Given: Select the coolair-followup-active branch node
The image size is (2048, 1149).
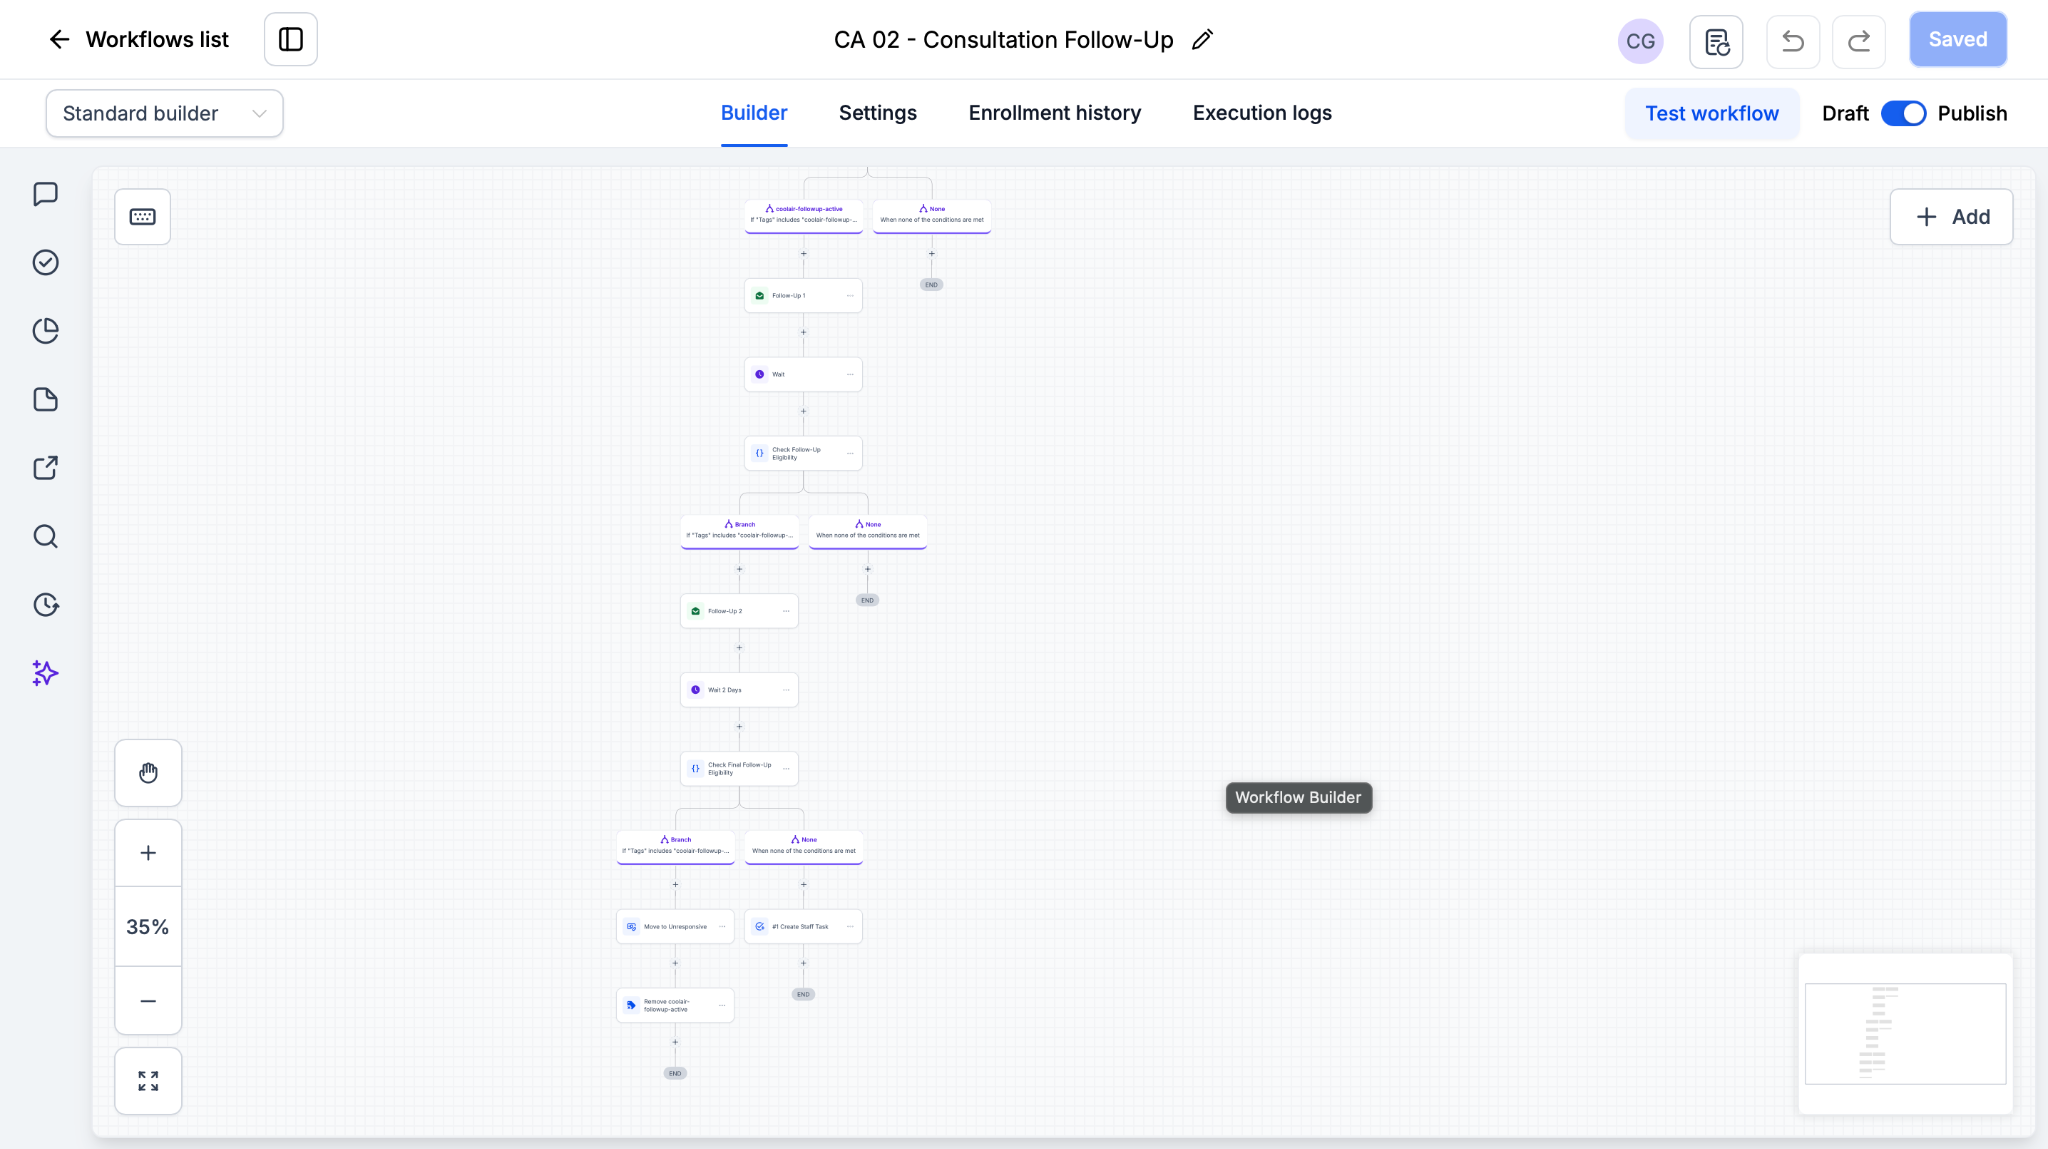Looking at the screenshot, I should (803, 216).
